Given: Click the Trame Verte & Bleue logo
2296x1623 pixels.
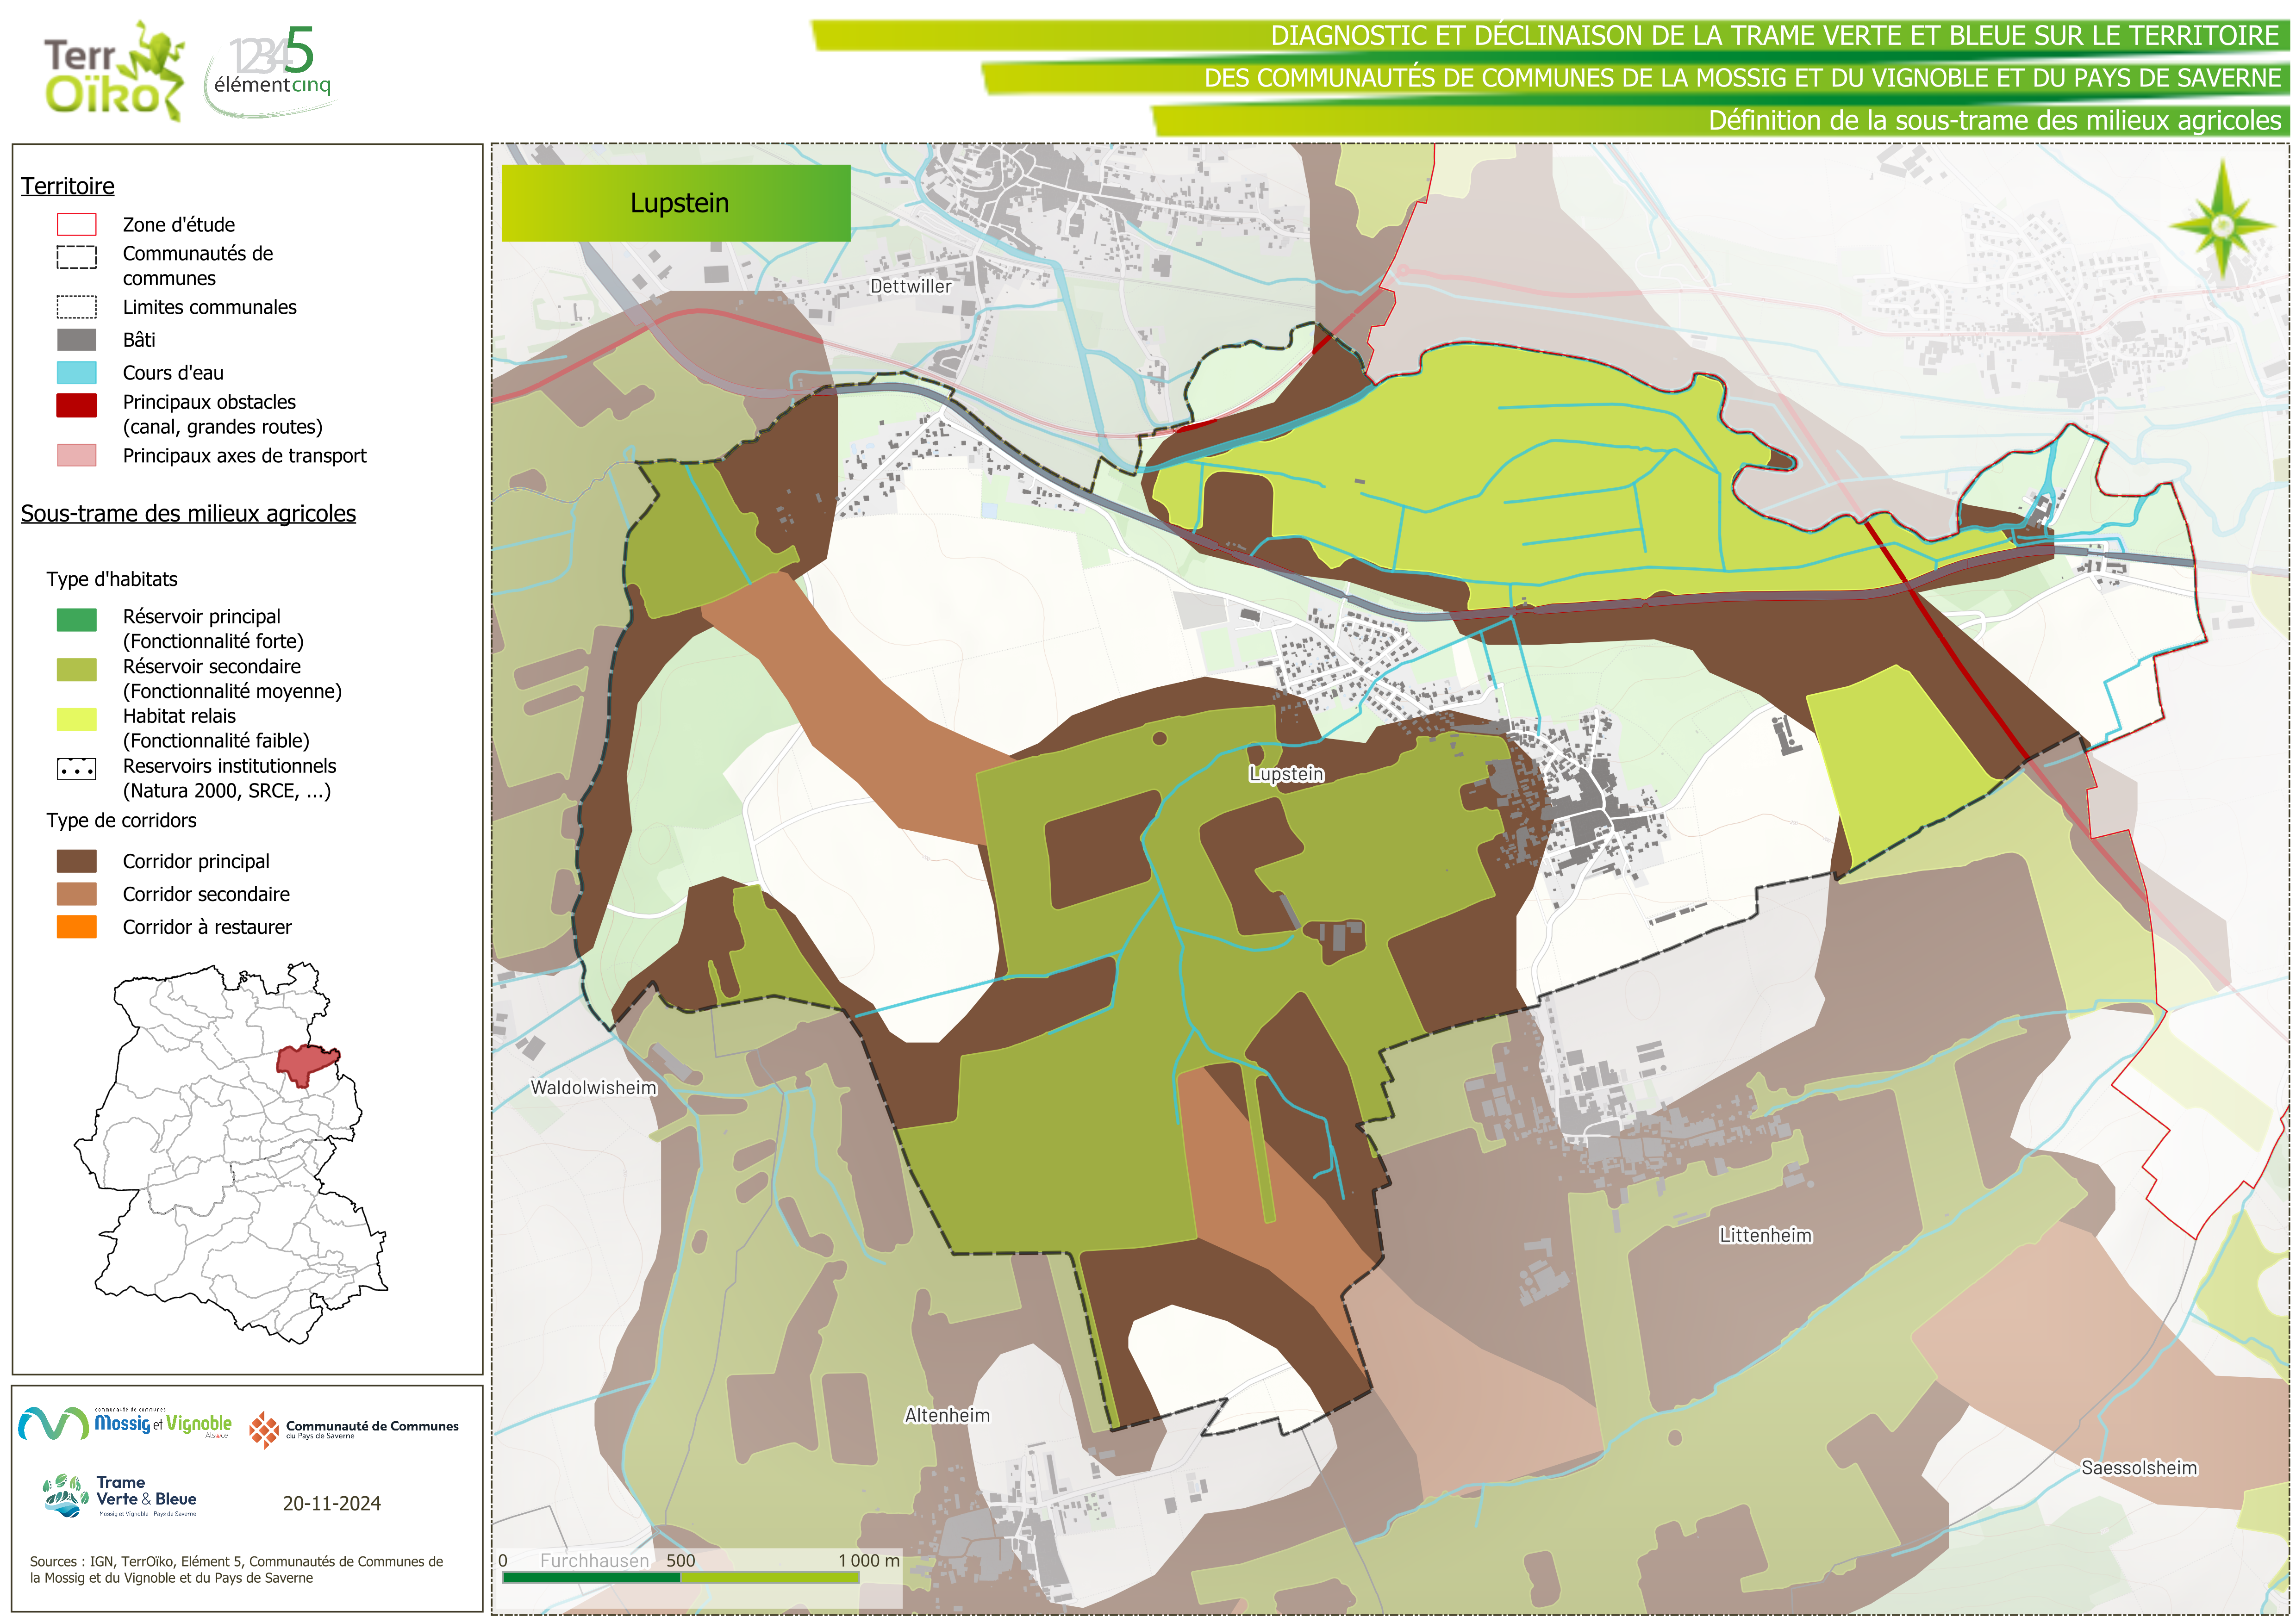Looking at the screenshot, I should tap(120, 1496).
